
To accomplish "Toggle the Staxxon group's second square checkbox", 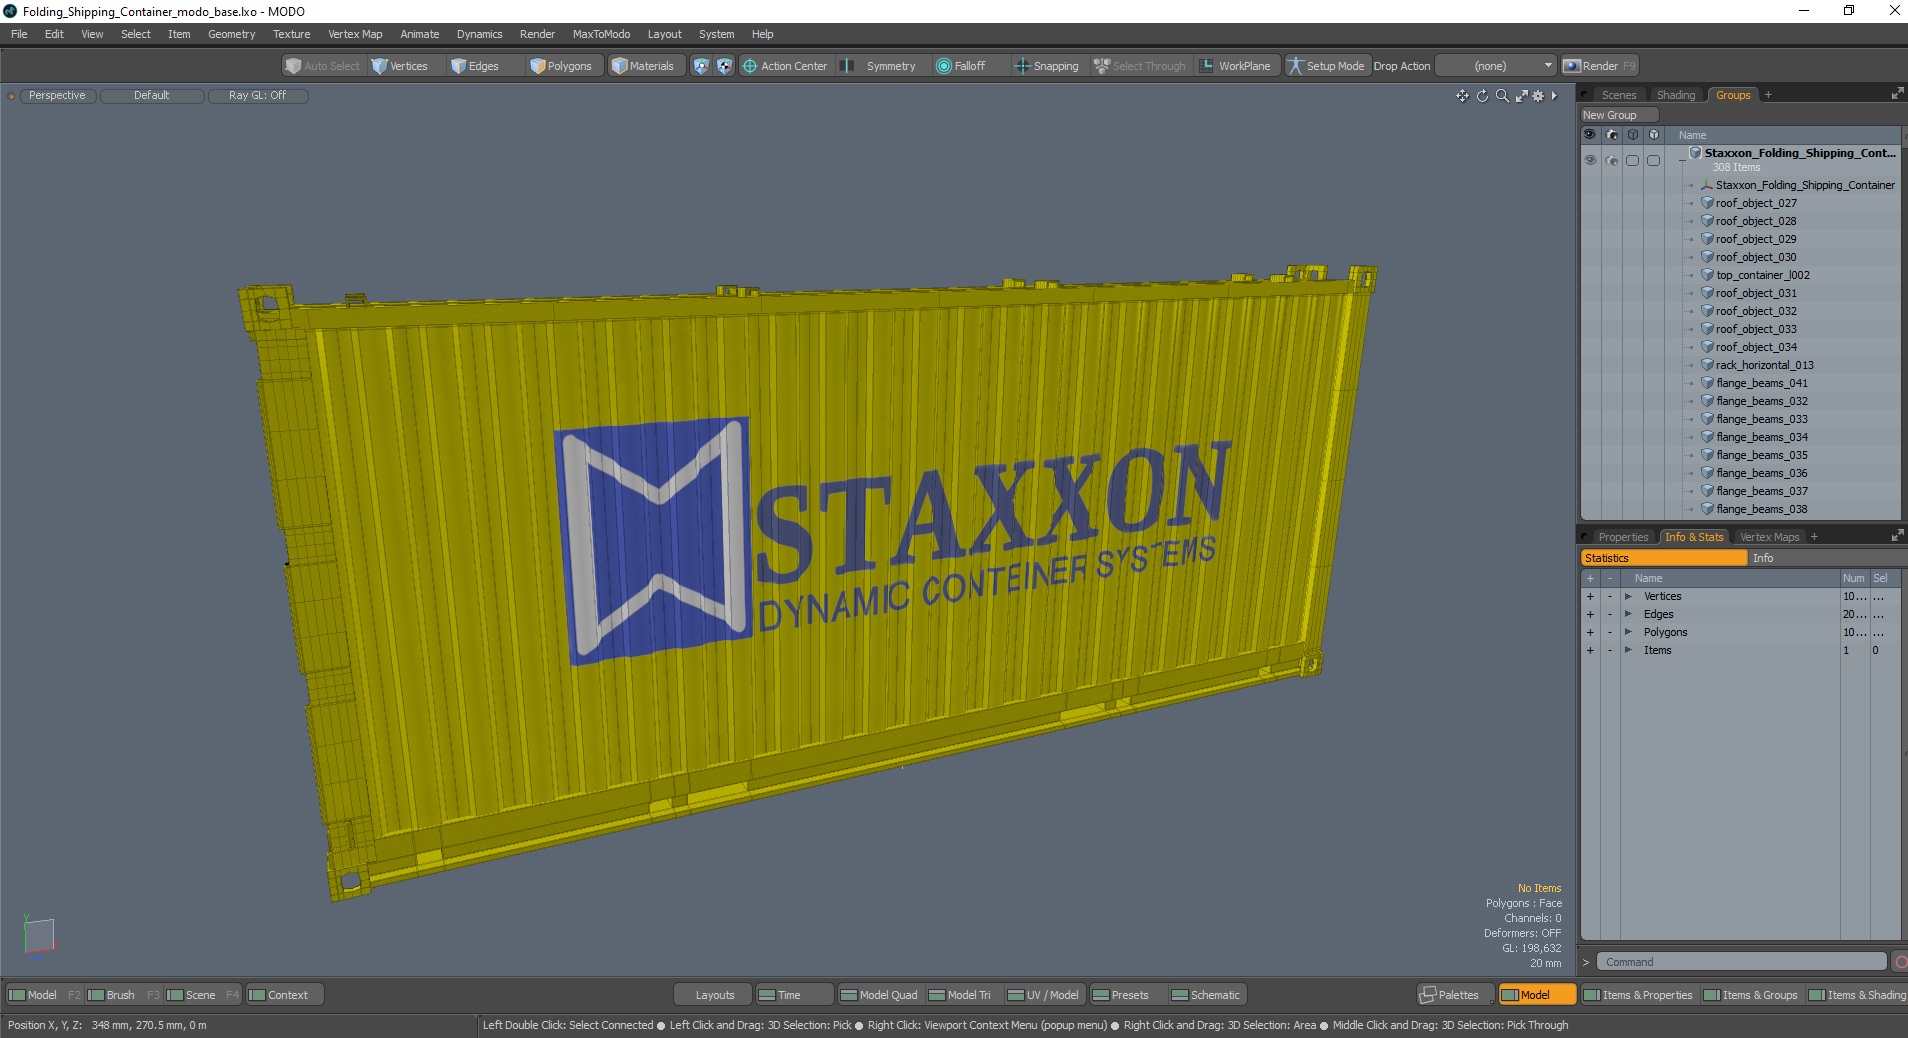I will [x=1654, y=160].
